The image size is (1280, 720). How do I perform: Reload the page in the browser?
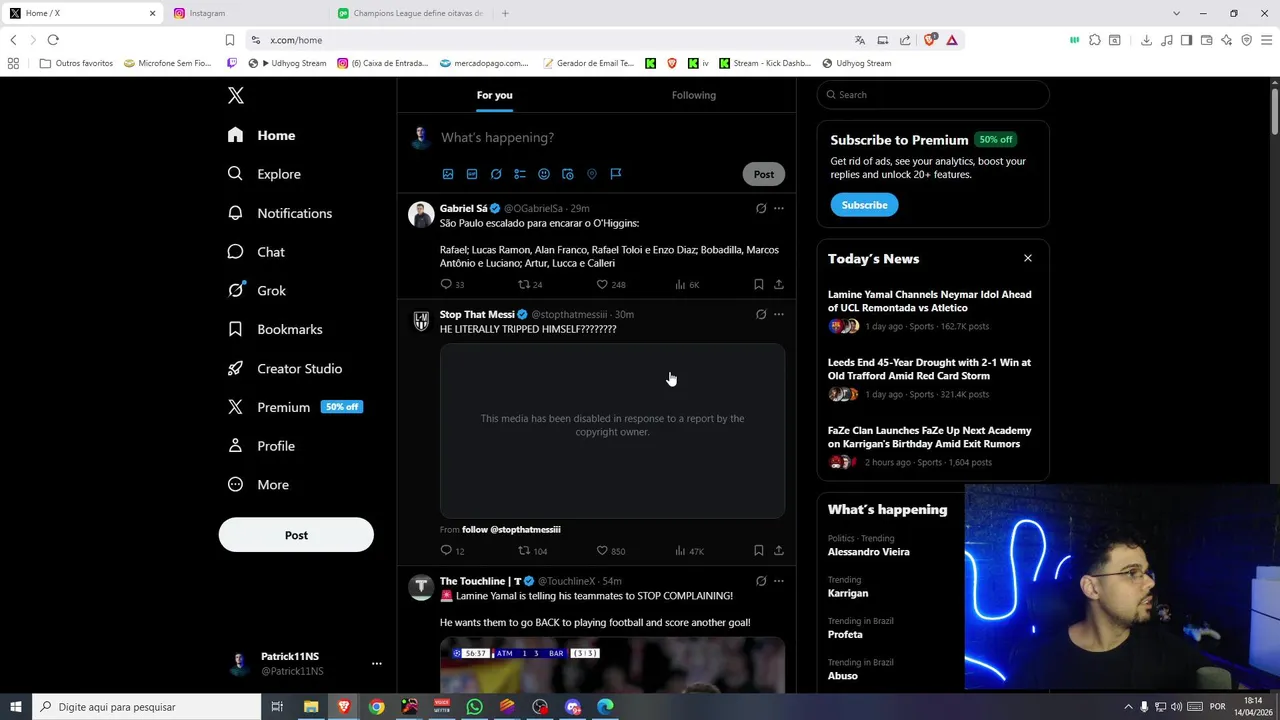point(53,40)
